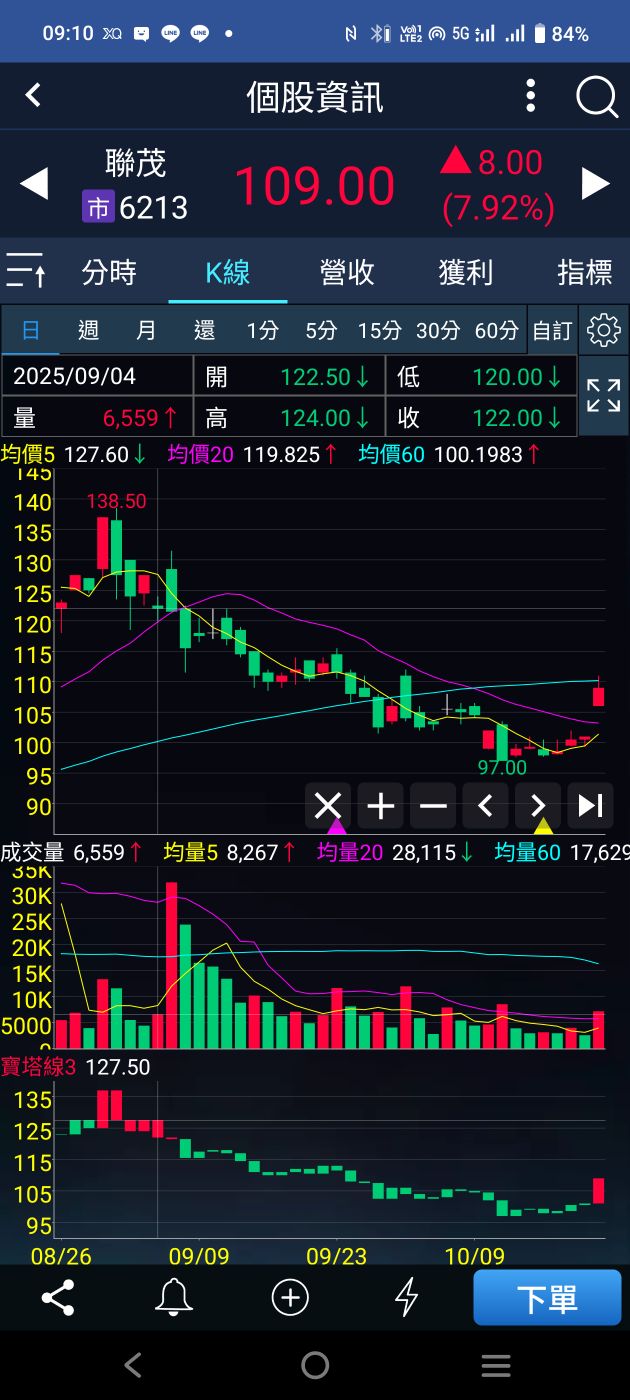630x1400 pixels.
Task: Tap the 均量60 volume average label
Action: (529, 853)
